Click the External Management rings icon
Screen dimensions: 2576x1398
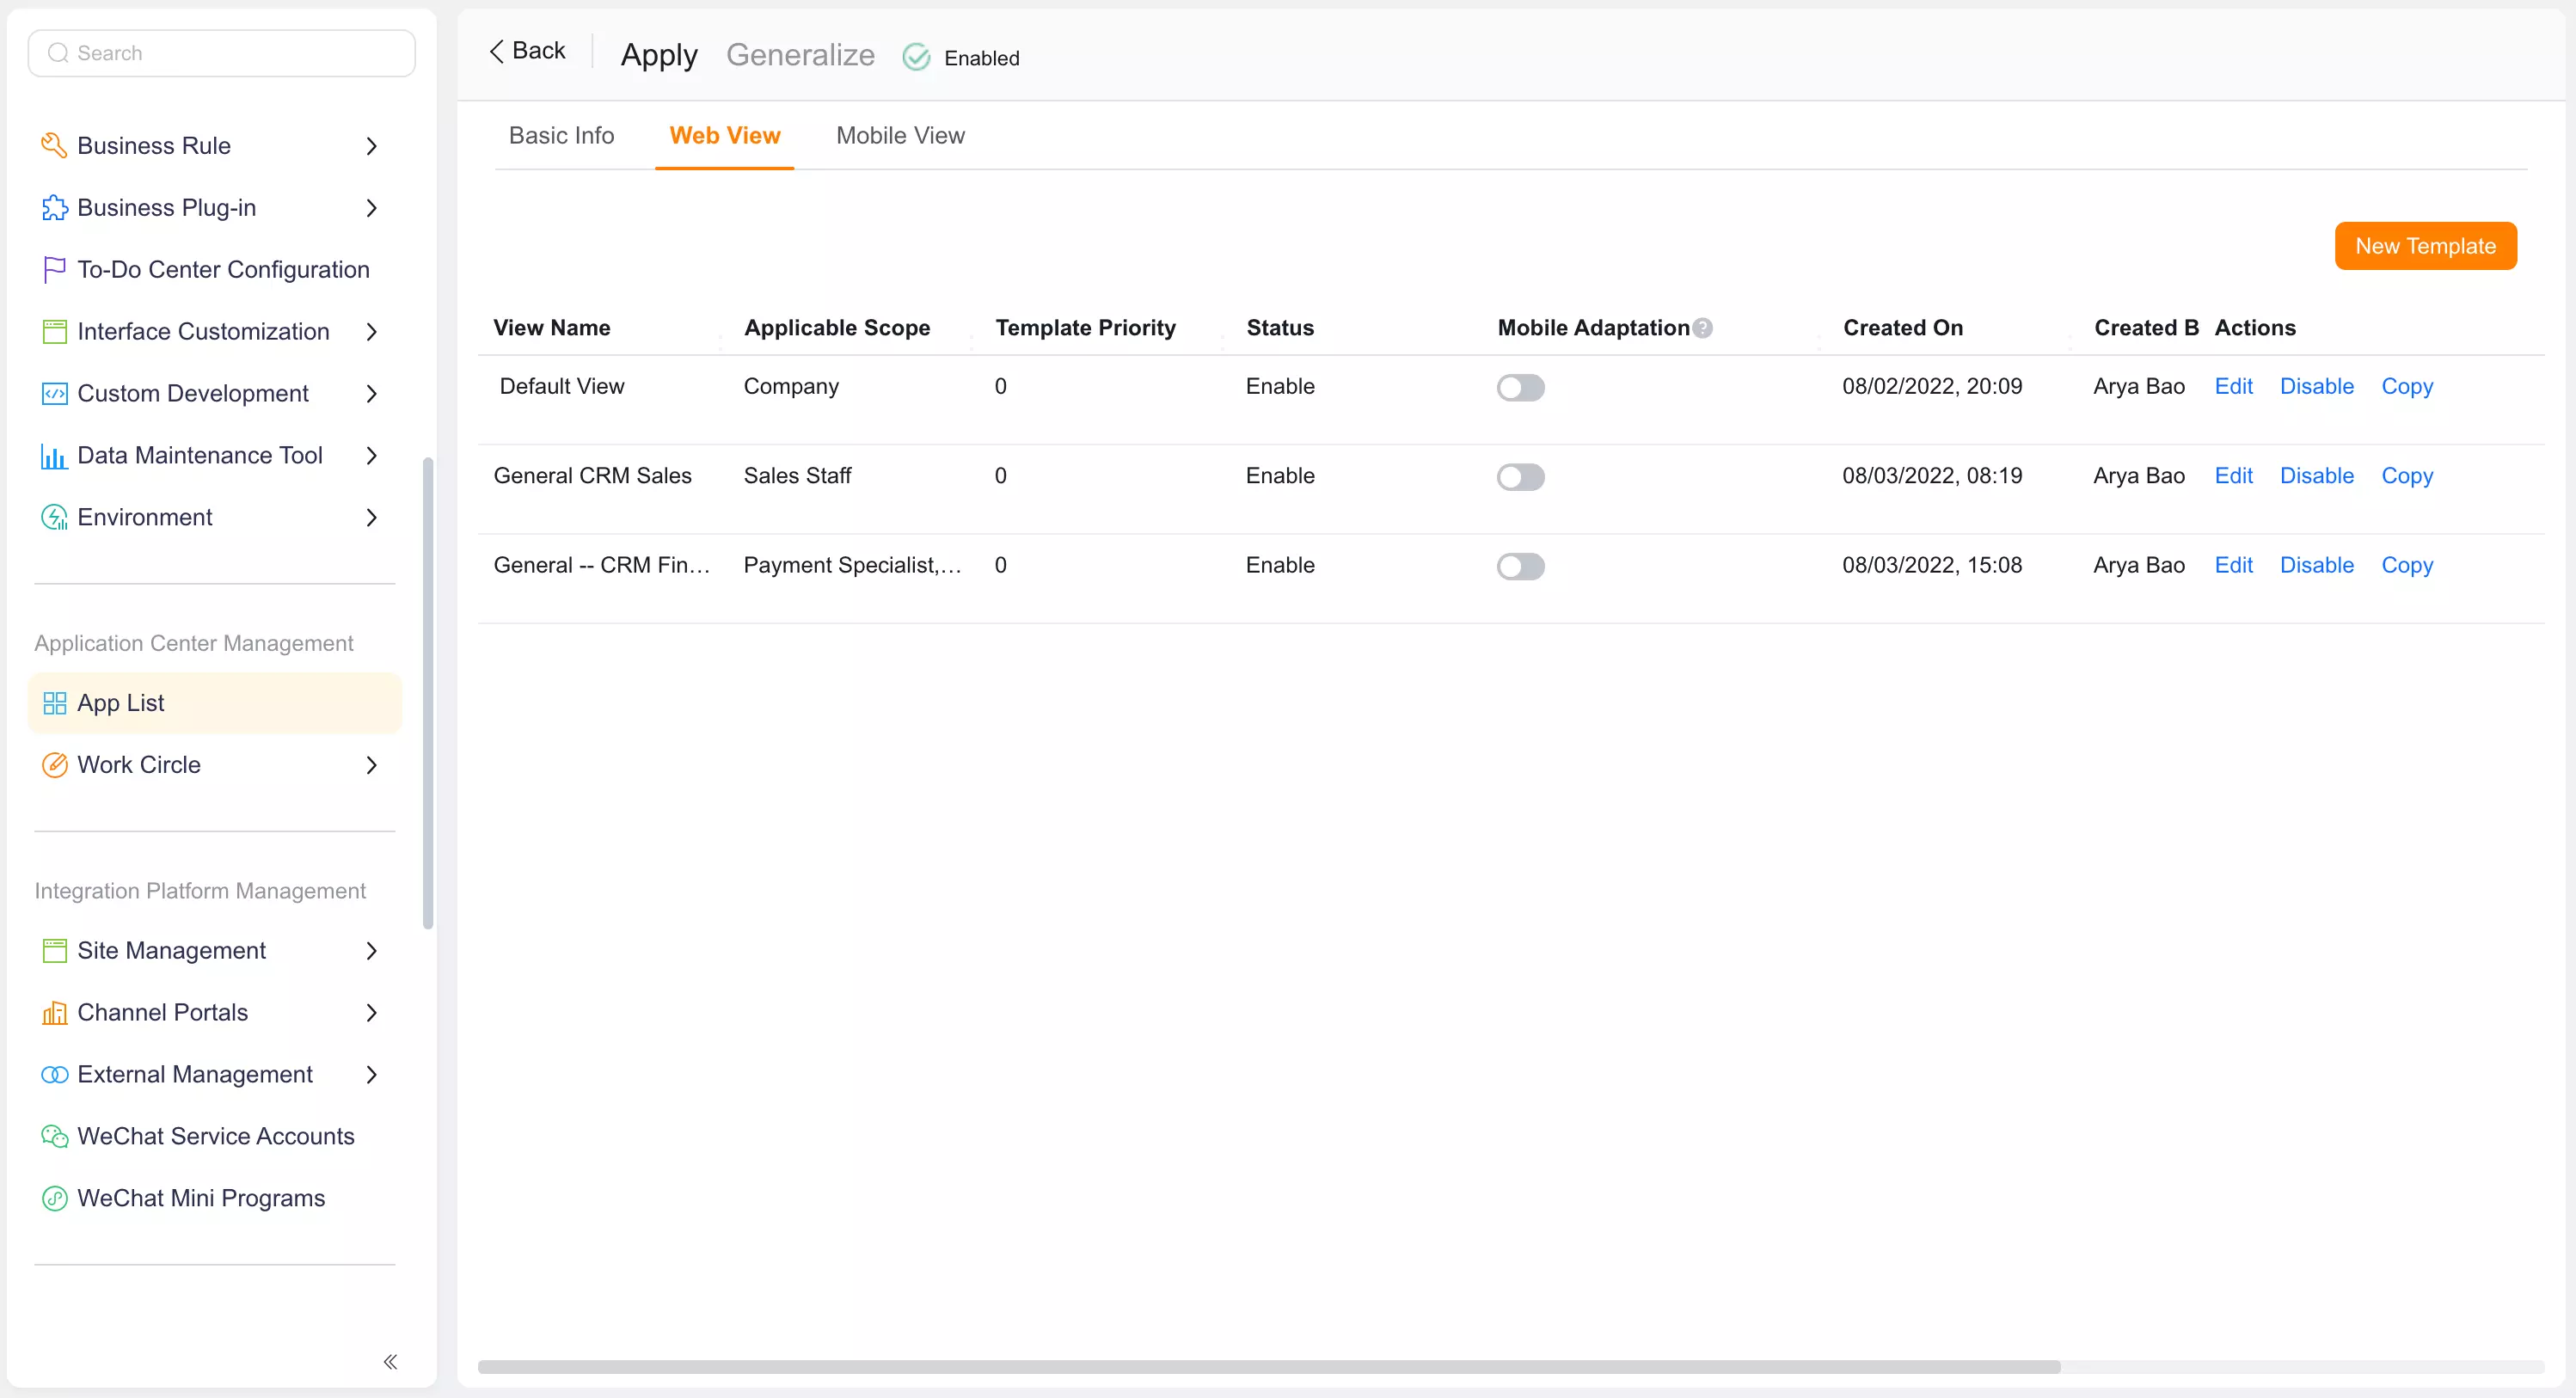pyautogui.click(x=54, y=1075)
